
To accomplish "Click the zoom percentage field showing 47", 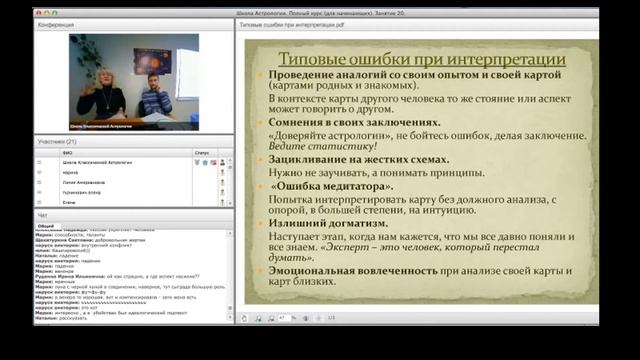I will point(284,318).
